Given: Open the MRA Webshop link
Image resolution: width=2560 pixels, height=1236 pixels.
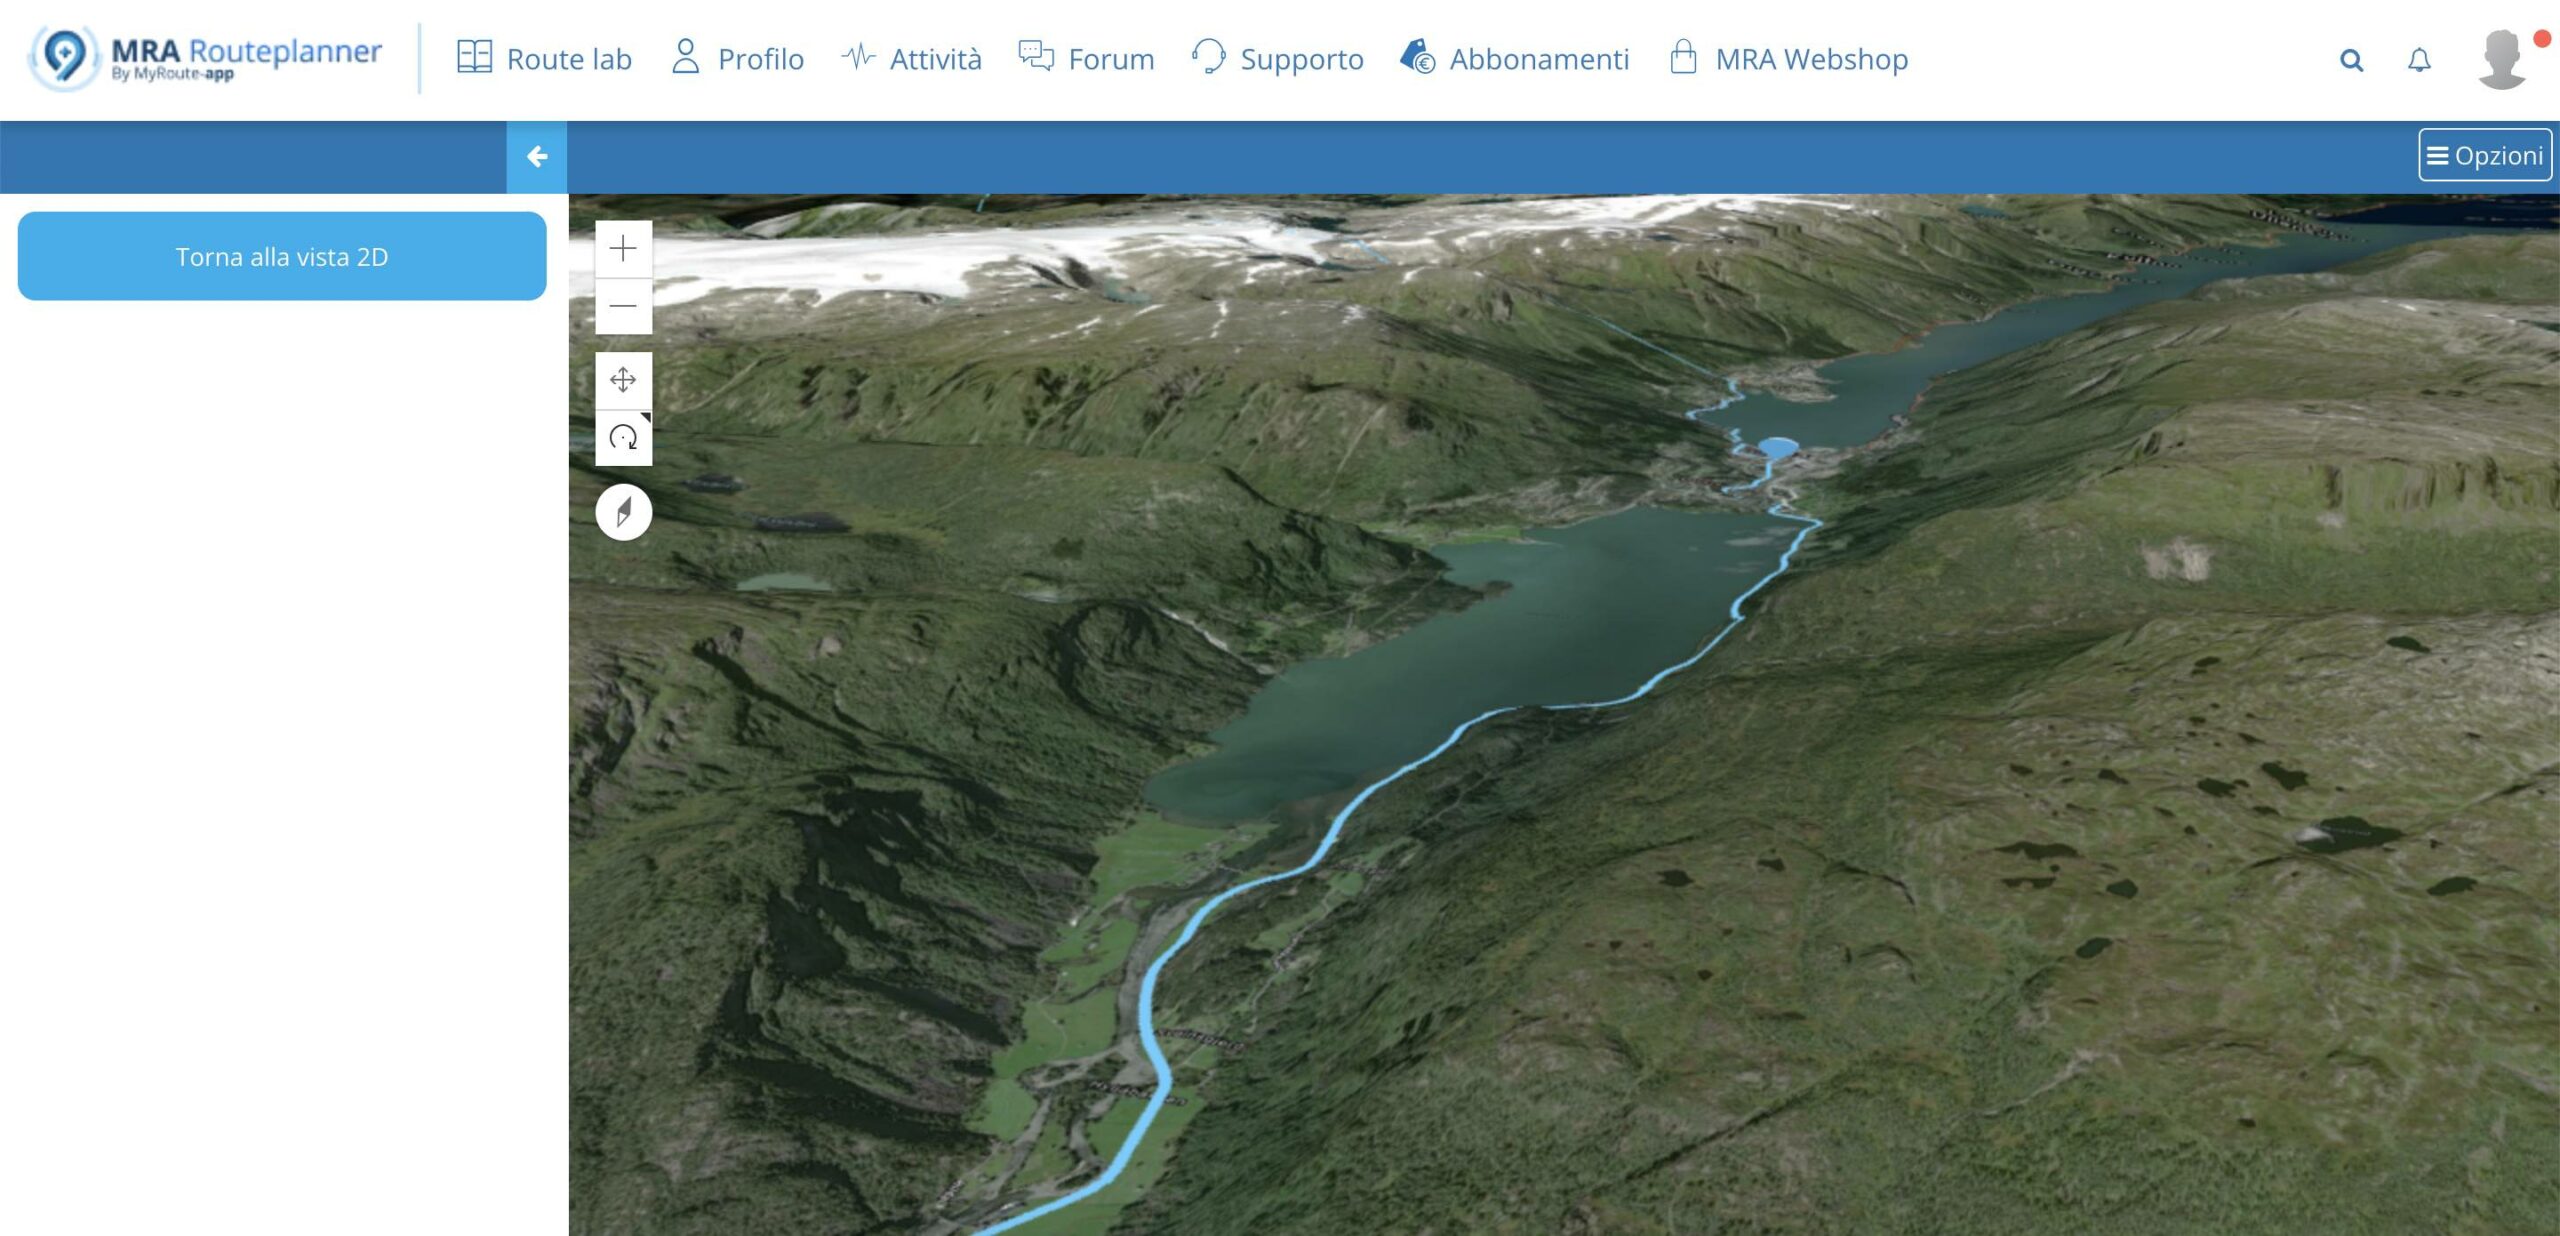Looking at the screenshot, I should point(1788,59).
